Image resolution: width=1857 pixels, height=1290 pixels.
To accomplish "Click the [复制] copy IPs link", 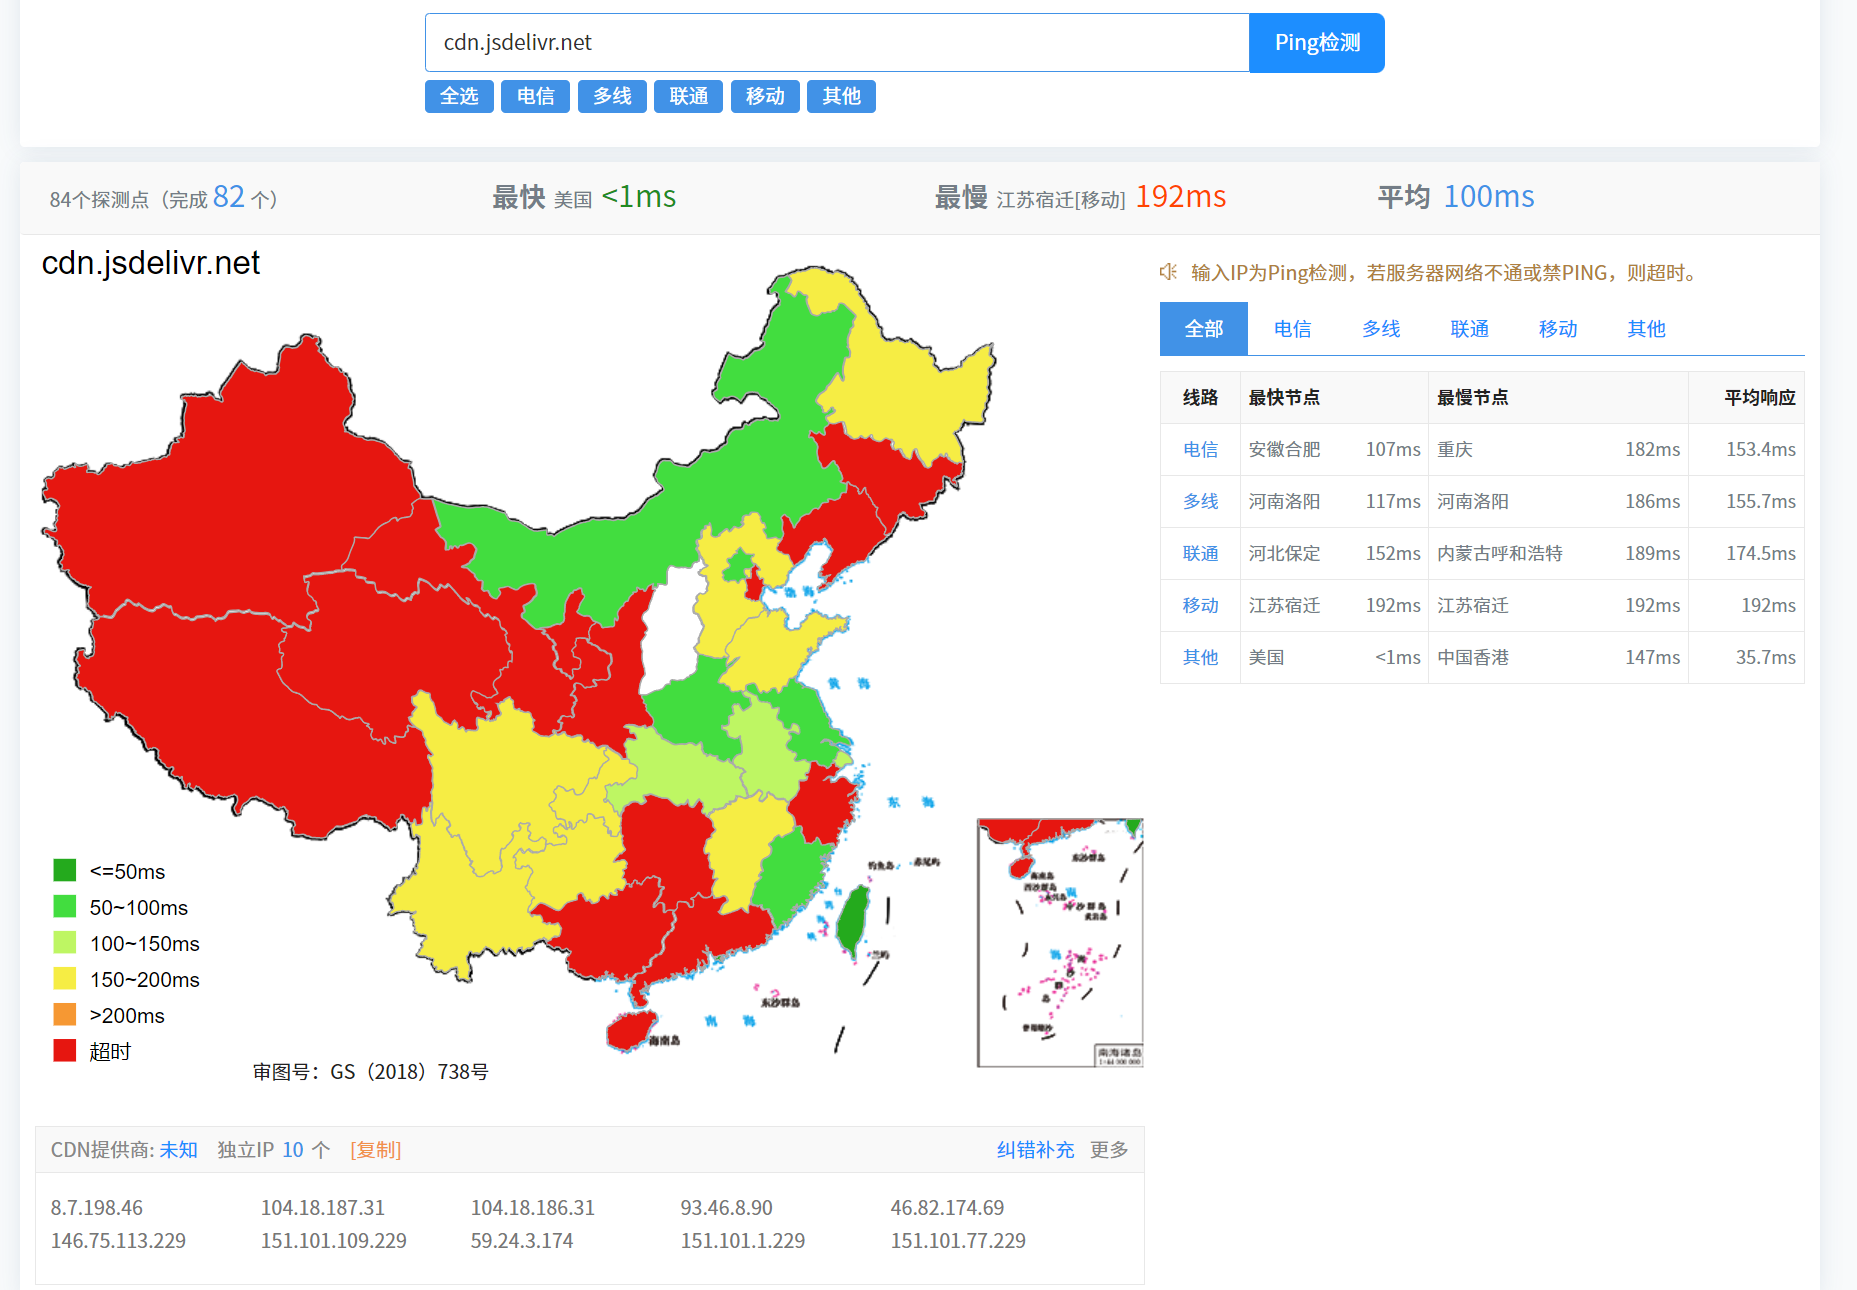I will 375,1150.
